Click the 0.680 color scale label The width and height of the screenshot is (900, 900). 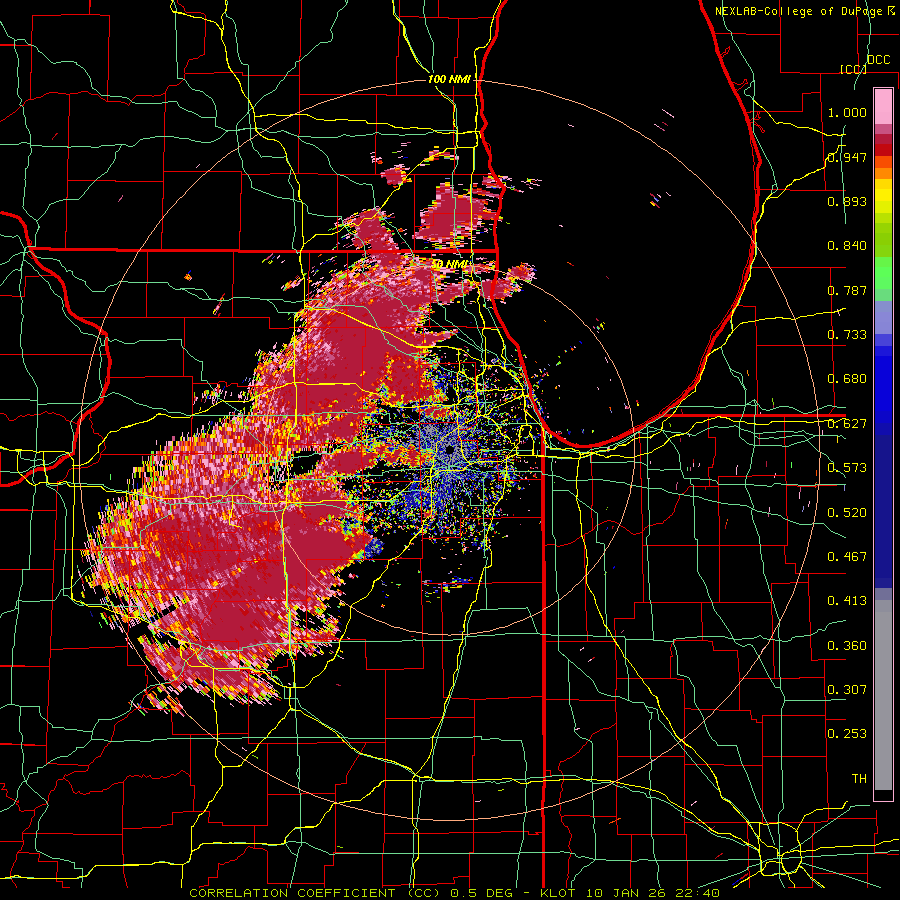click(x=847, y=379)
